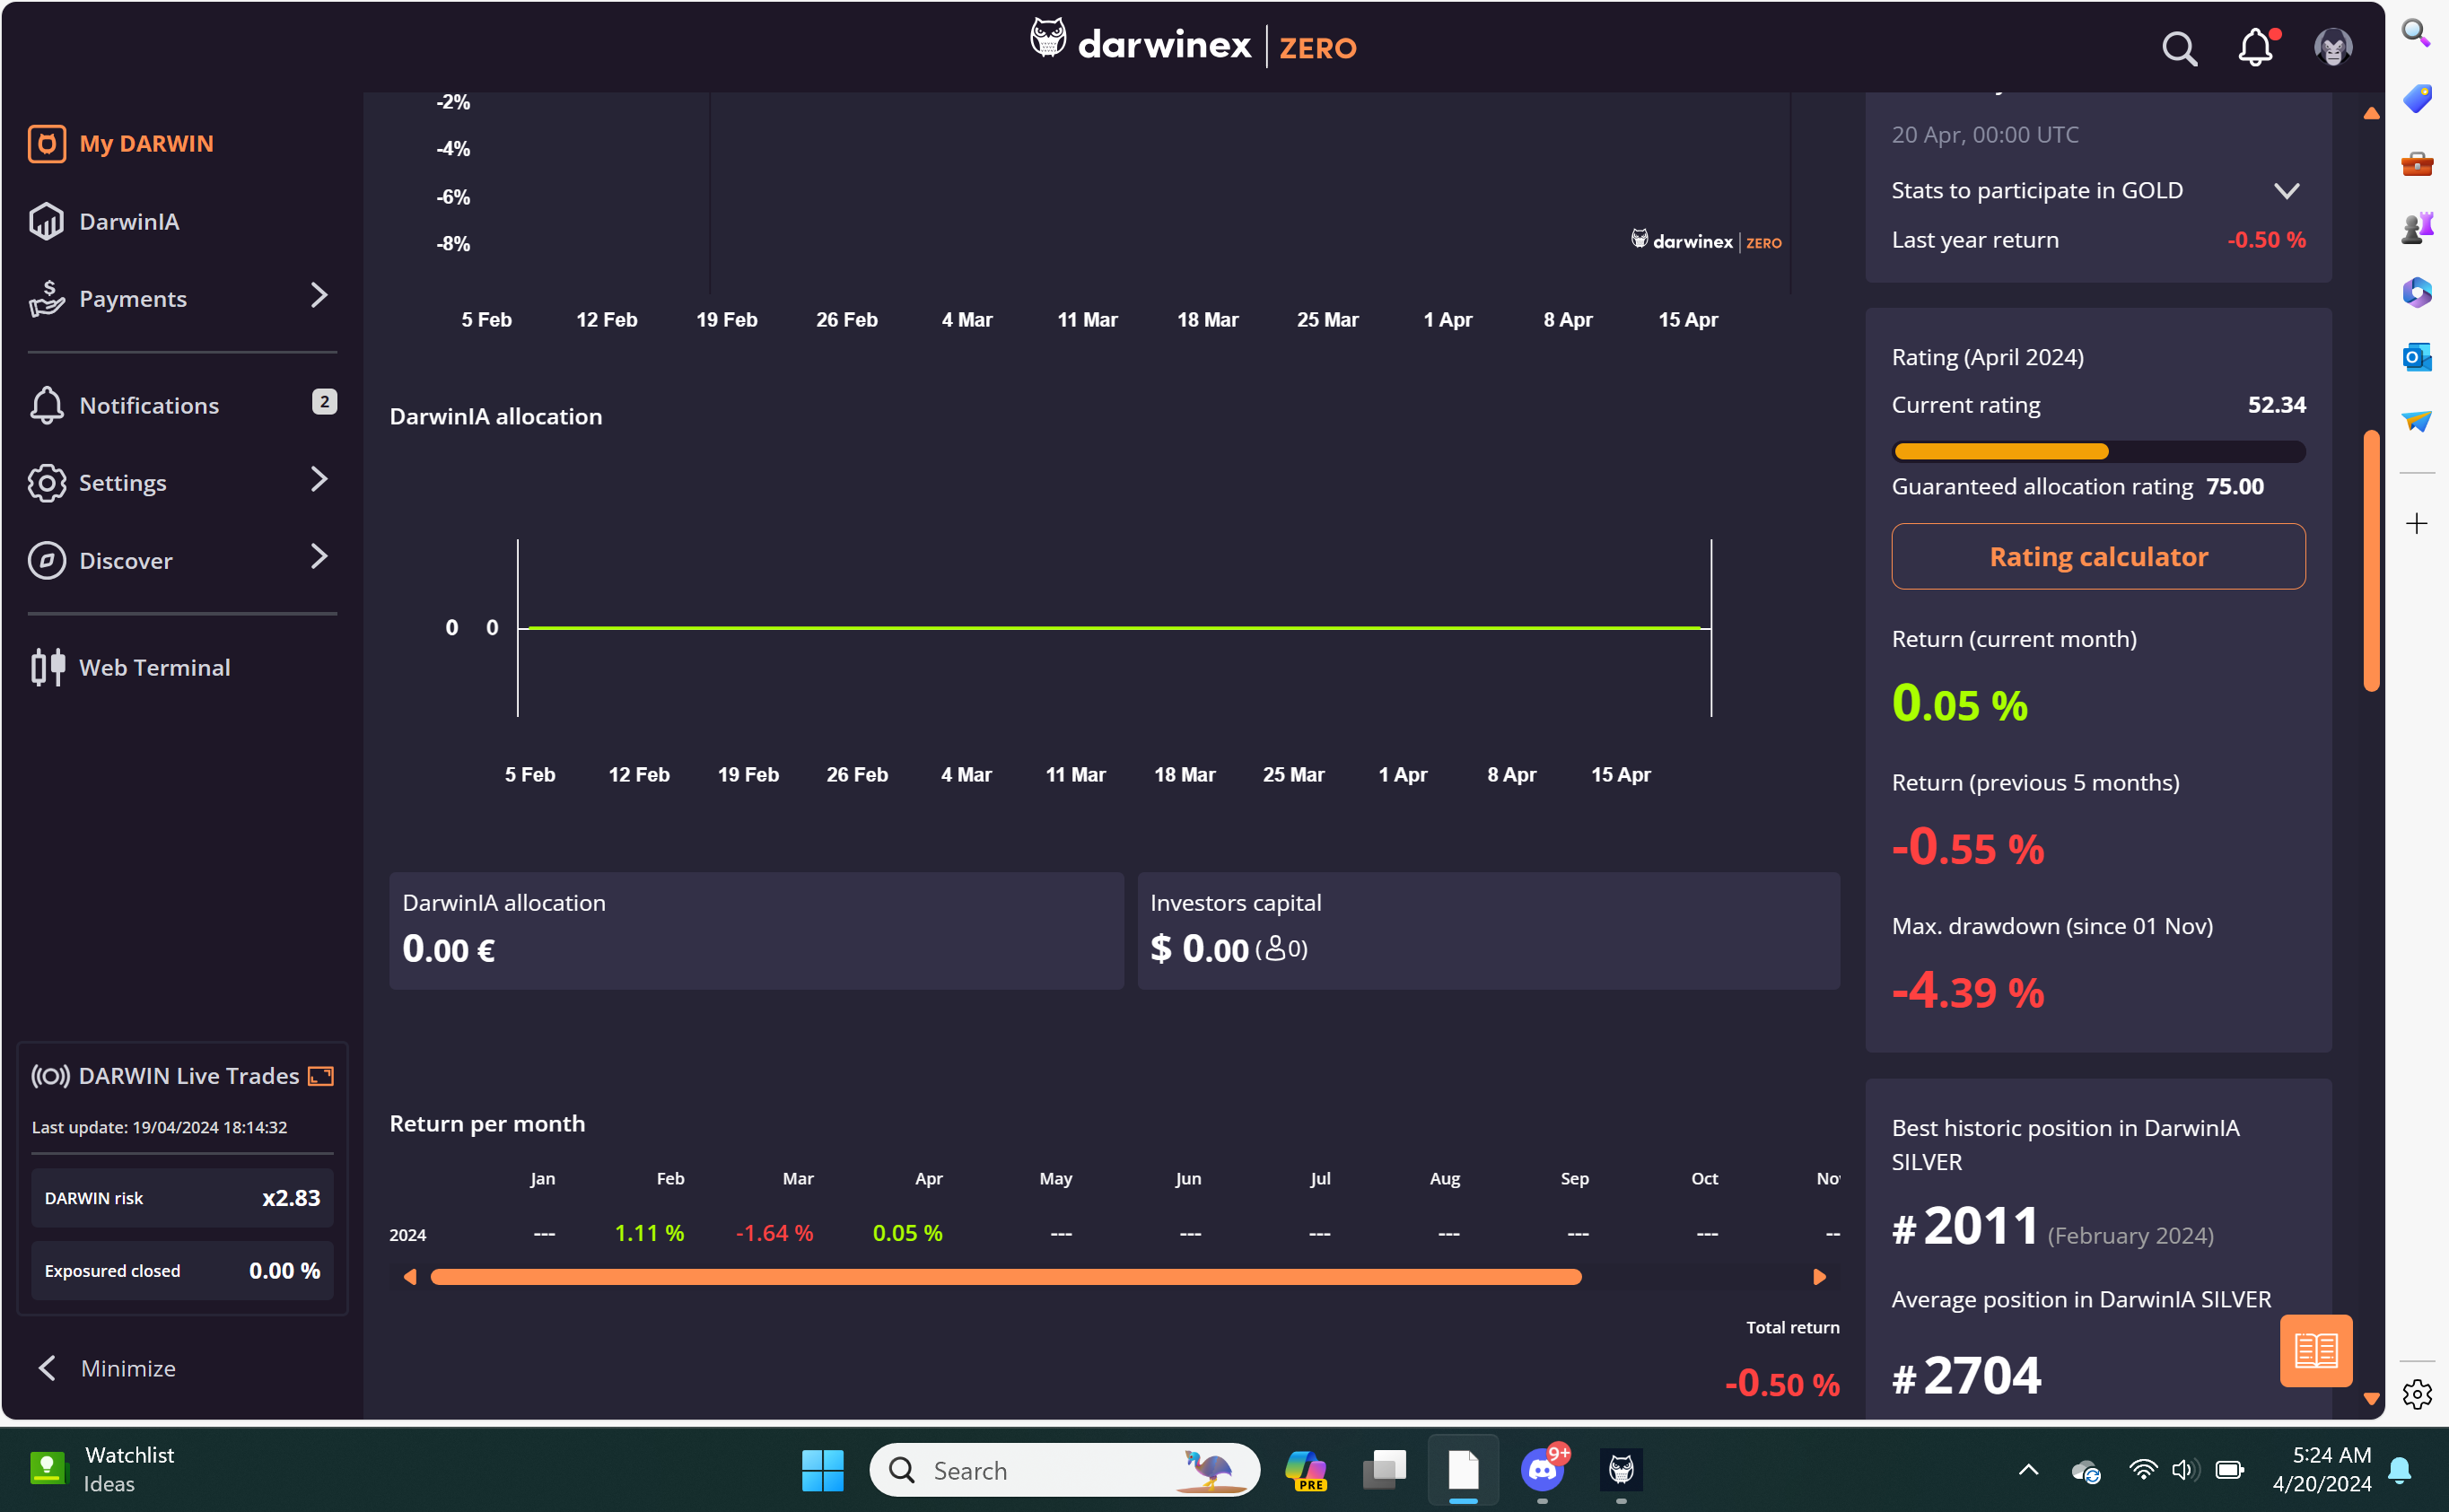Screen dimensions: 2449x1512
Task: Expand the Discover submenu chevron
Action: click(319, 556)
